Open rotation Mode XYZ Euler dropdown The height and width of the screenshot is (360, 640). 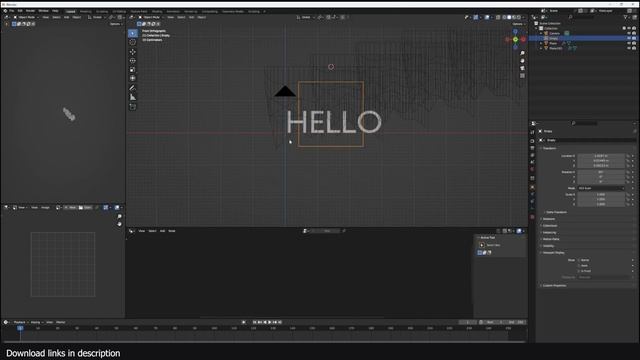(601, 188)
